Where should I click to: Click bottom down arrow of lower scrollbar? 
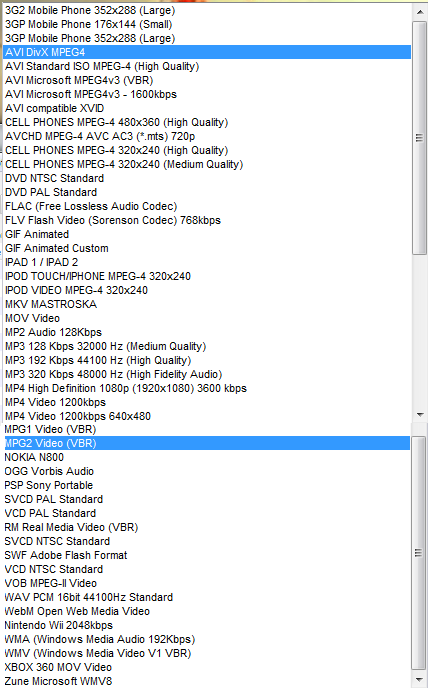pyautogui.click(x=420, y=679)
